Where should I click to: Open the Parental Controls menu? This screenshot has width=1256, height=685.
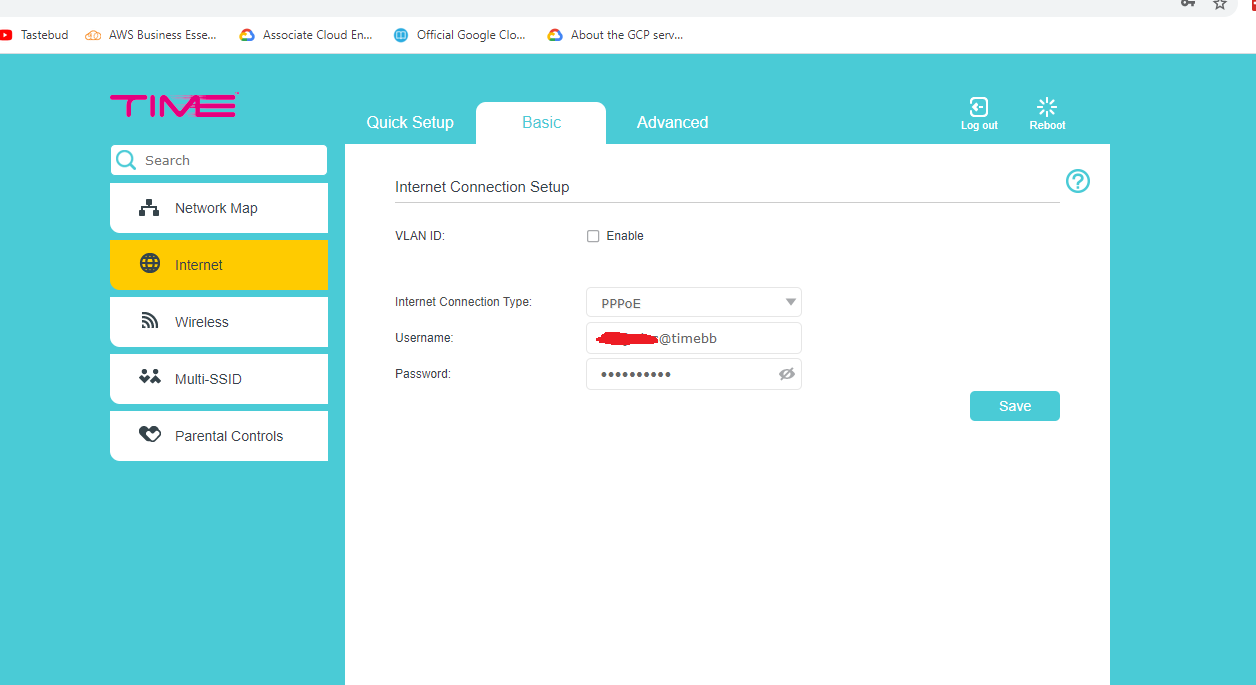pyautogui.click(x=219, y=436)
